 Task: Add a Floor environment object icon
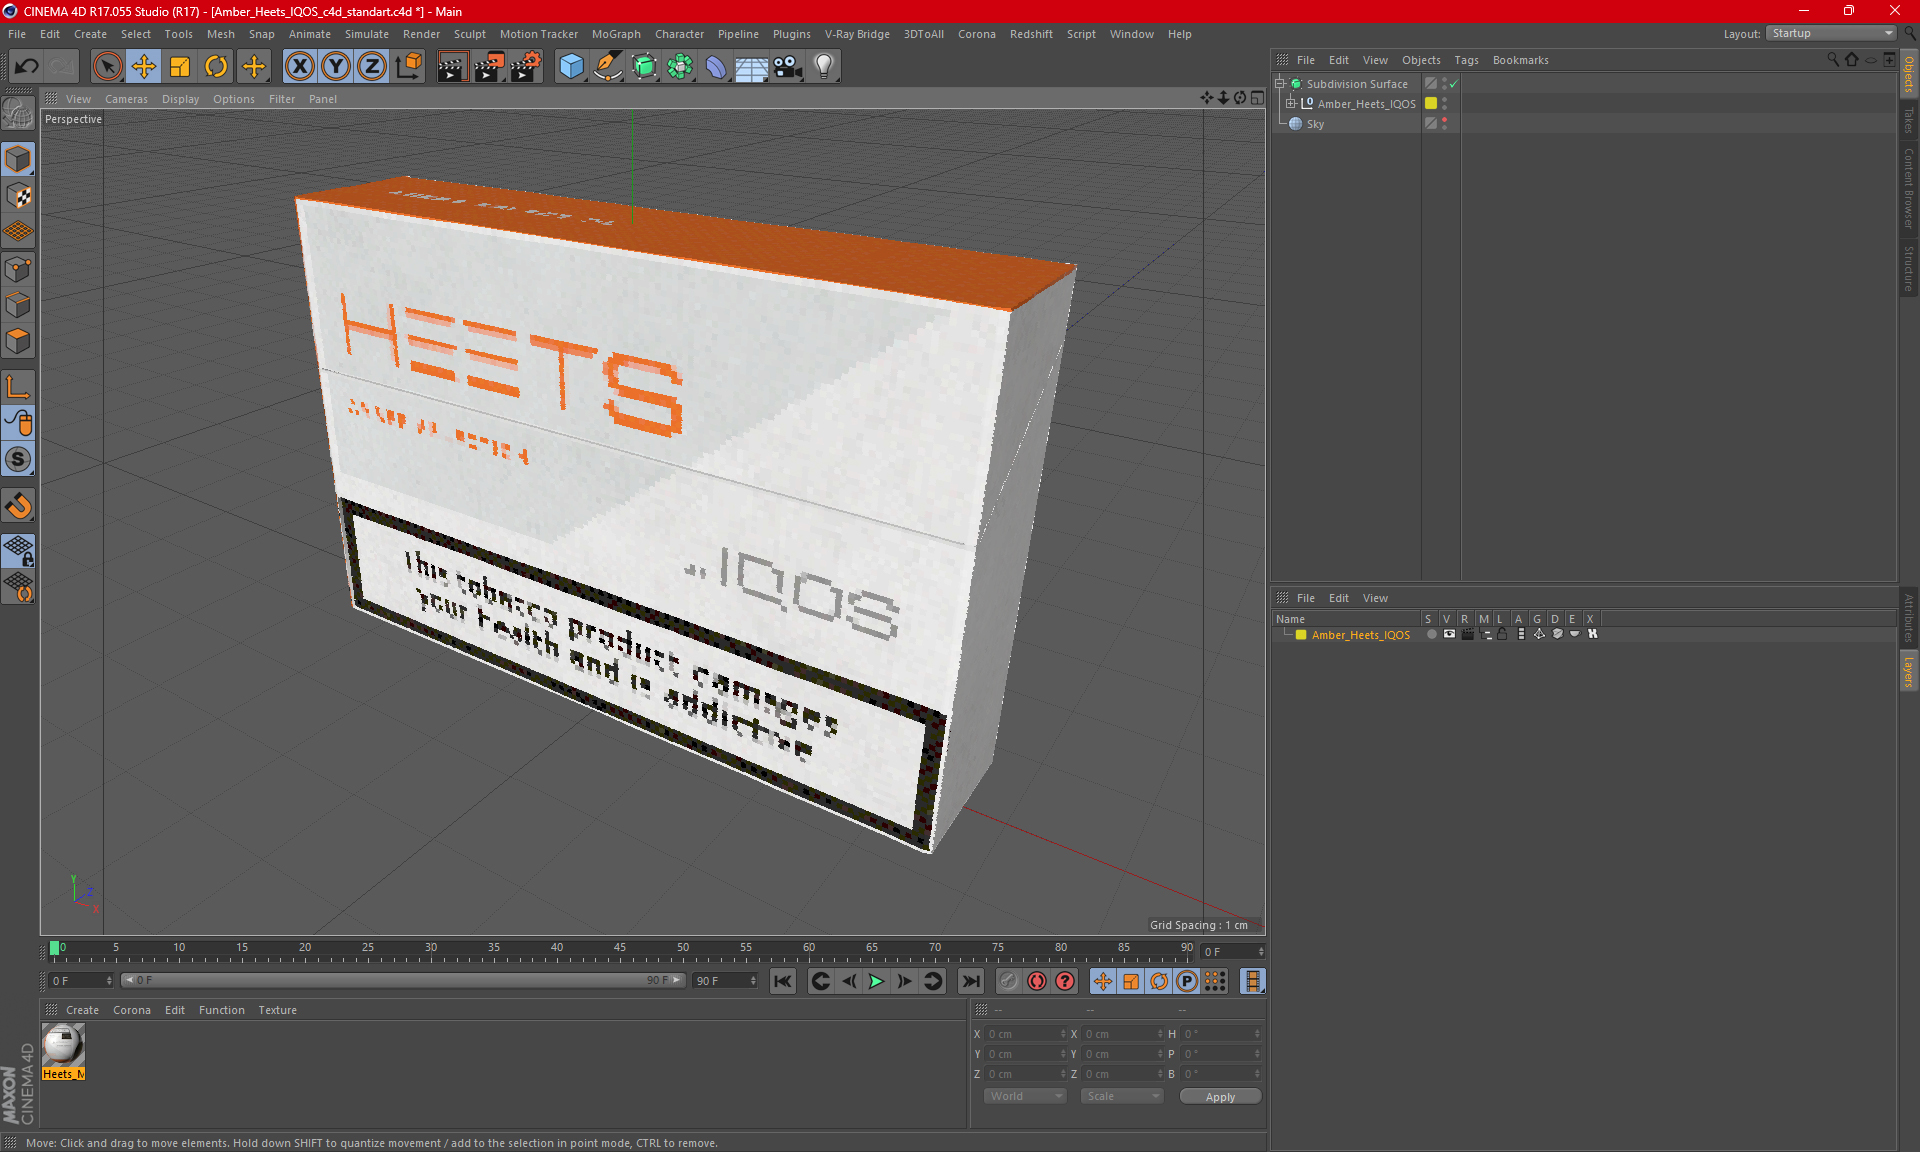(752, 67)
